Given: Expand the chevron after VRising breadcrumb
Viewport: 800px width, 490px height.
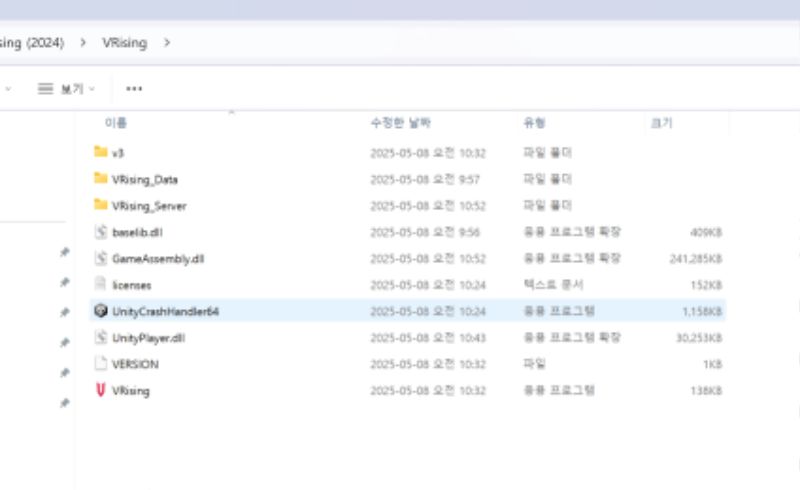Looking at the screenshot, I should coord(167,43).
